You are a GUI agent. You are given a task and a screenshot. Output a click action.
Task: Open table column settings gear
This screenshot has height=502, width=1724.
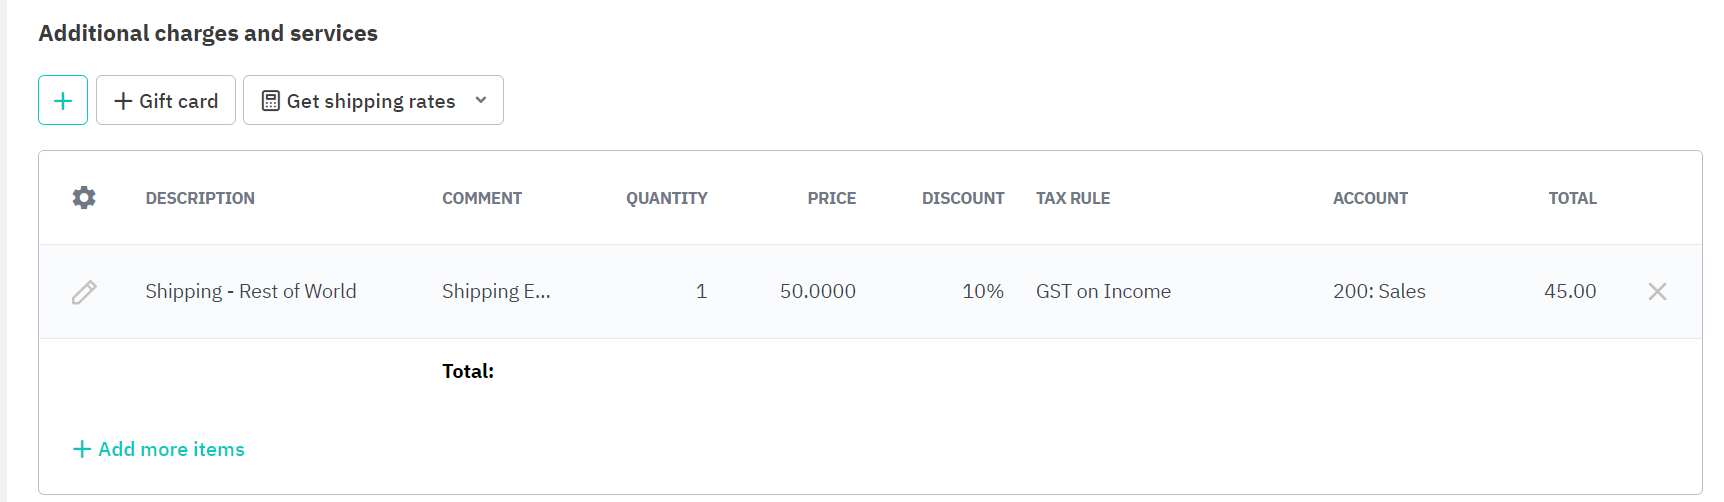[x=84, y=198]
